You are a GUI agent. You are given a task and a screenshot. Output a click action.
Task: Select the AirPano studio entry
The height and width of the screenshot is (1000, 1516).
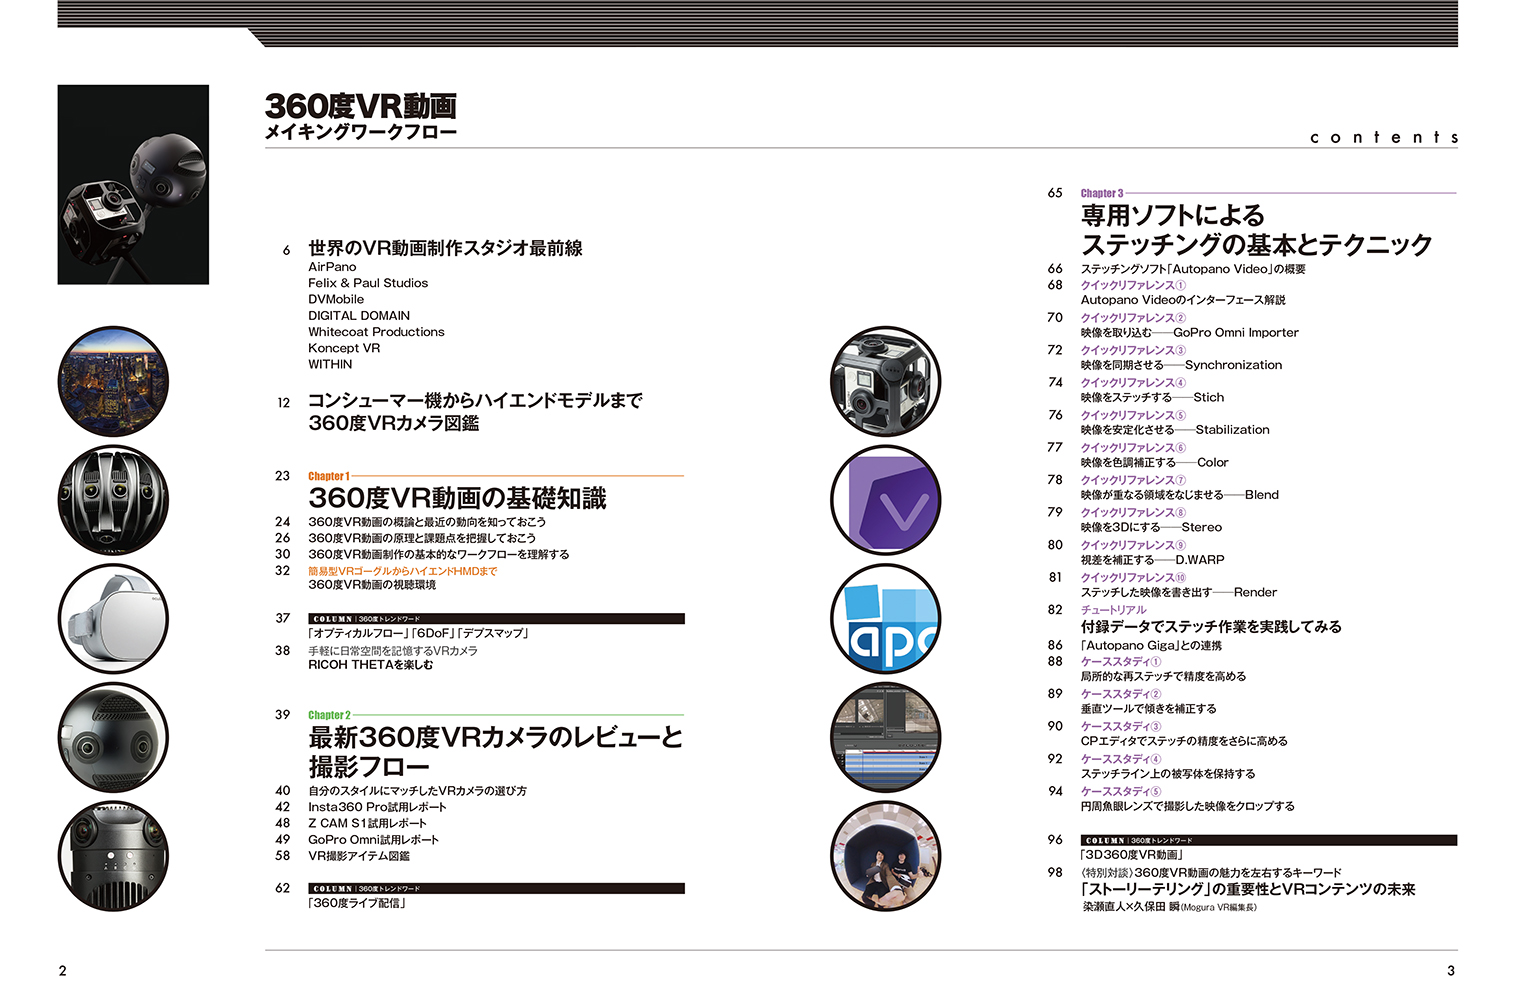pyautogui.click(x=332, y=267)
